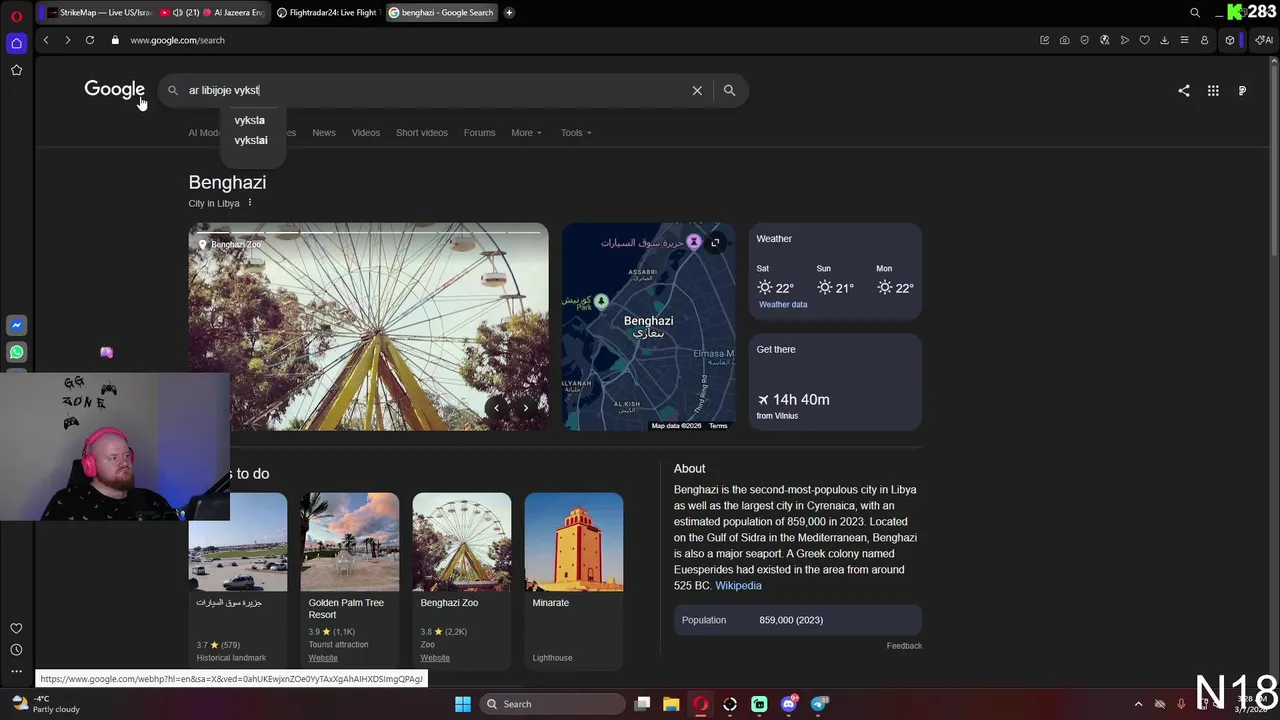Click the Google search input field
Screen dimensions: 1280x720
[434, 90]
